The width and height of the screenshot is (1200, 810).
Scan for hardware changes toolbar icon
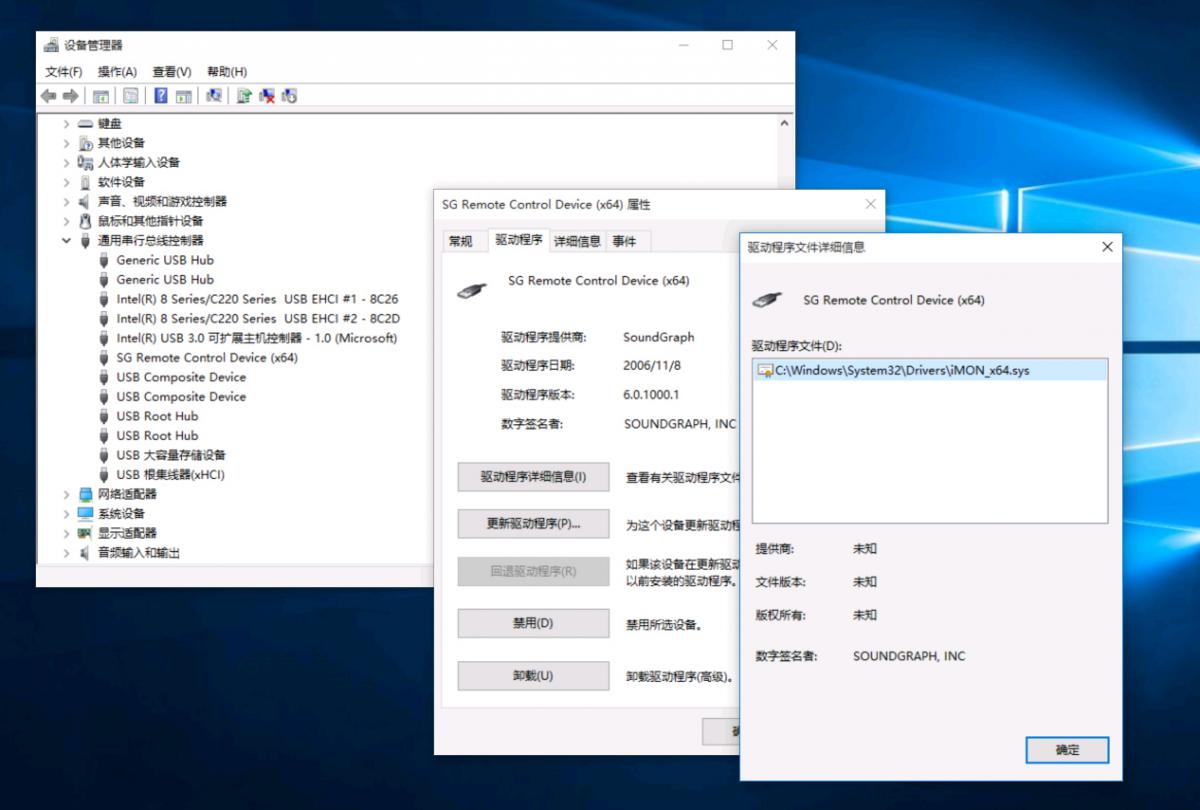click(214, 96)
